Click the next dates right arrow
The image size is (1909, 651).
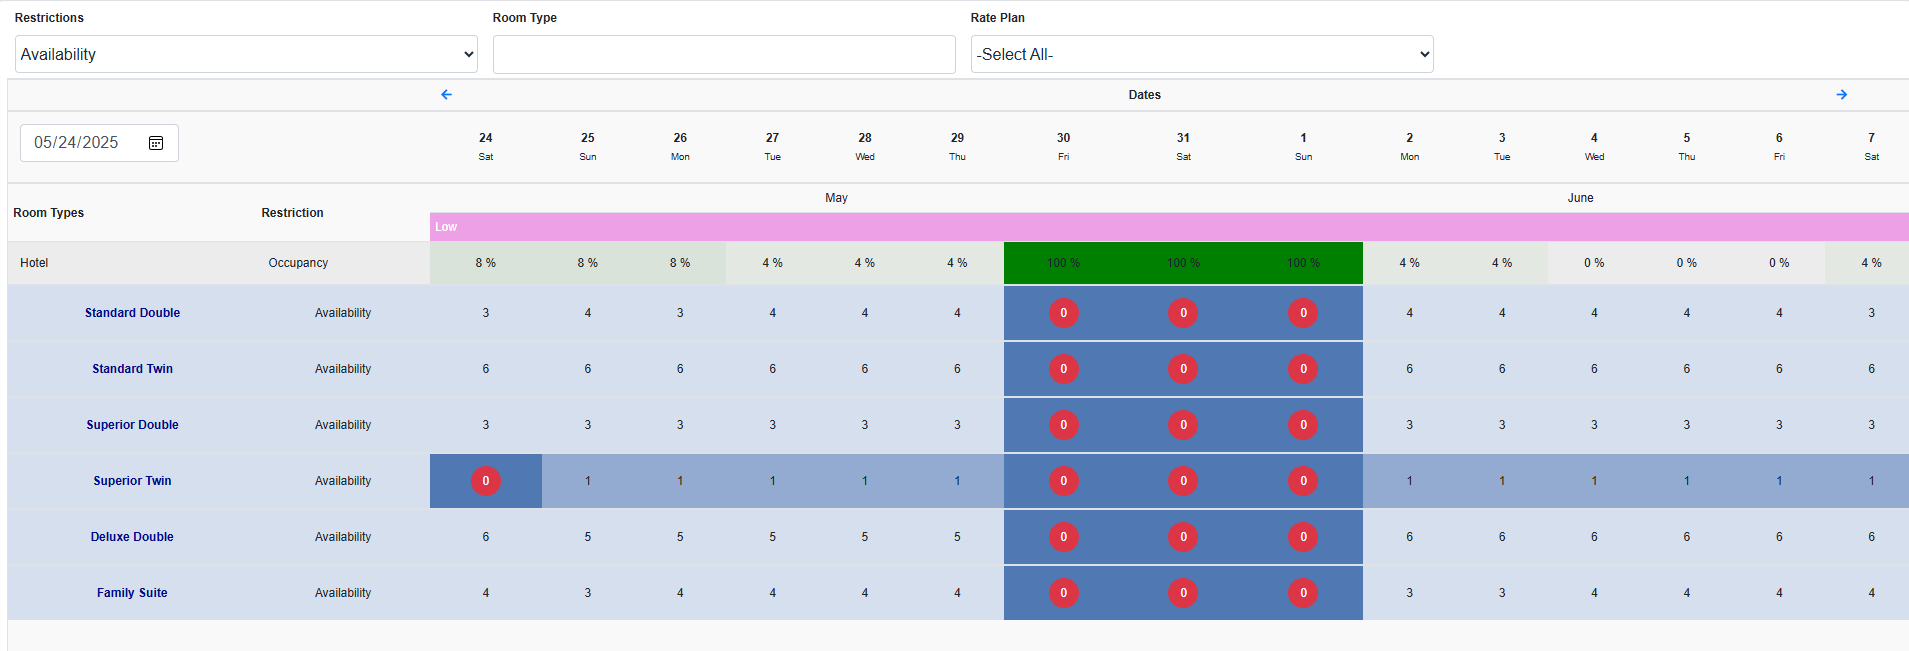click(1841, 95)
